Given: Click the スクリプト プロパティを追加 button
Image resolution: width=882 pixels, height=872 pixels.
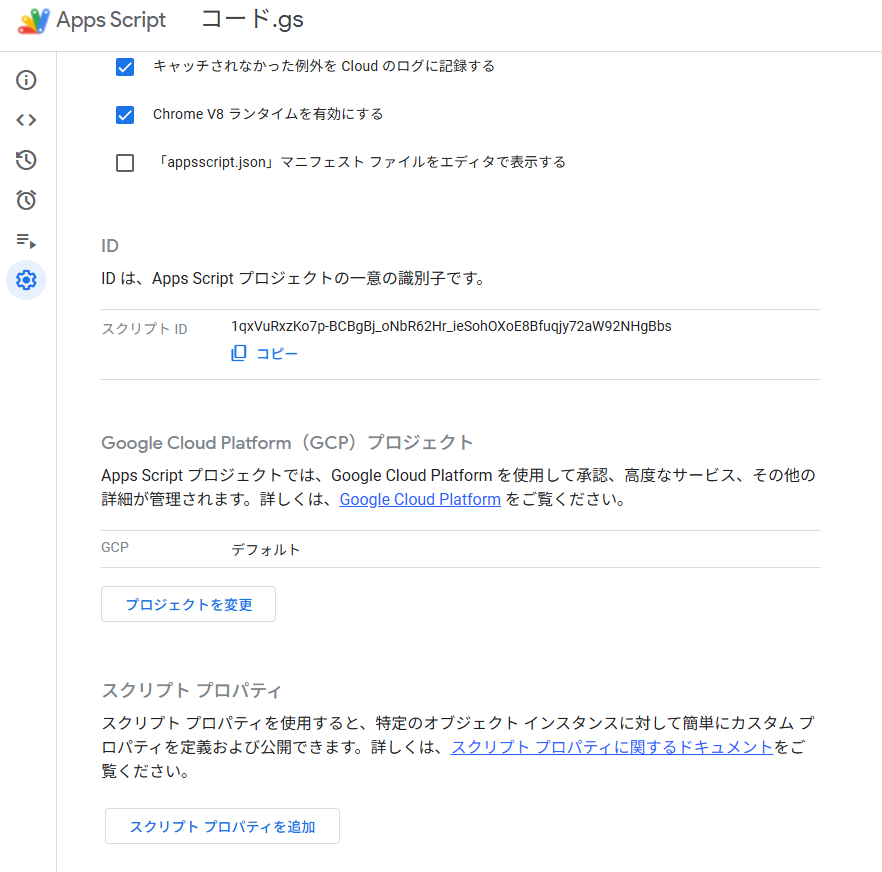Looking at the screenshot, I should (222, 826).
